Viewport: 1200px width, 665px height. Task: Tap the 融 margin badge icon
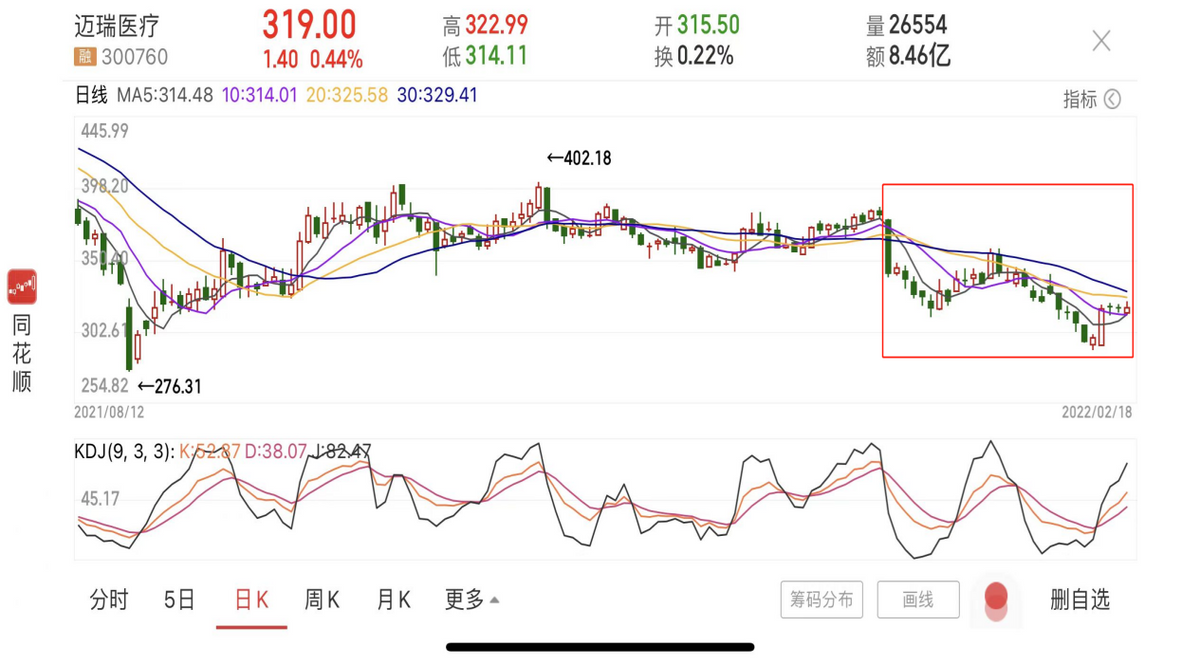coord(84,57)
